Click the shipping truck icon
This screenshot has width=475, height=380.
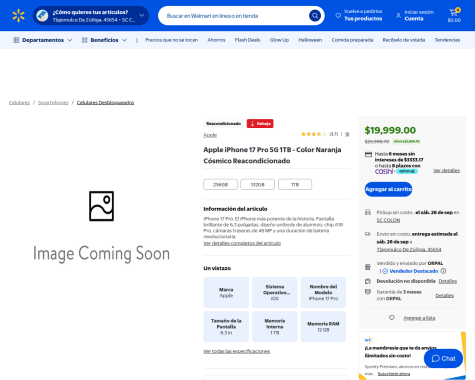pos(368,234)
